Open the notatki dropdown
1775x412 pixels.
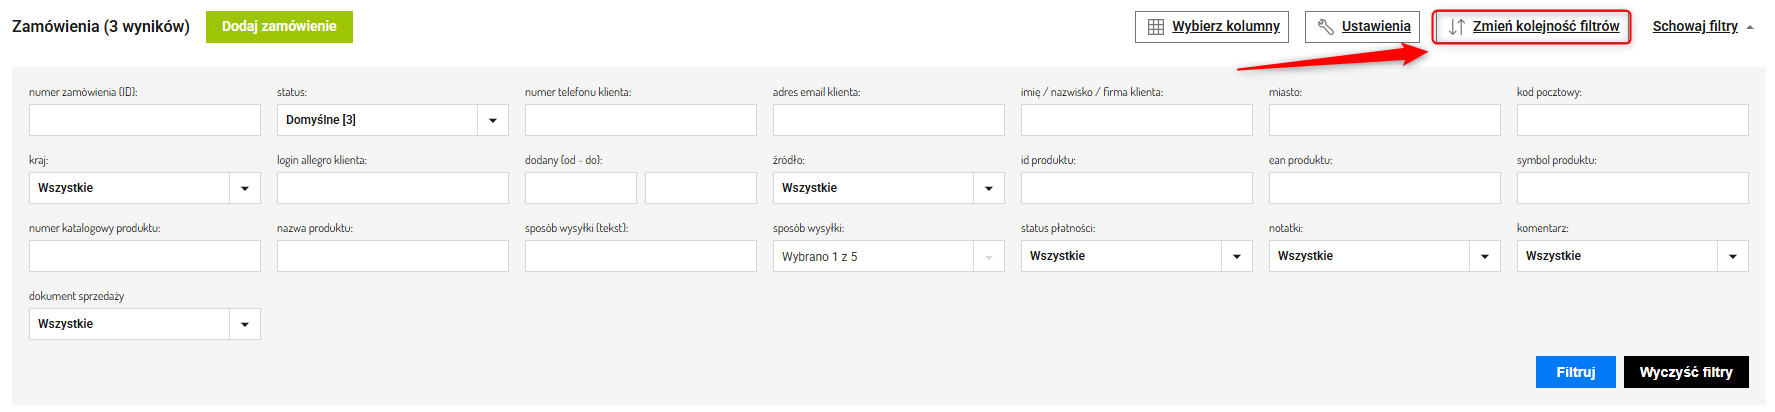tap(1385, 256)
